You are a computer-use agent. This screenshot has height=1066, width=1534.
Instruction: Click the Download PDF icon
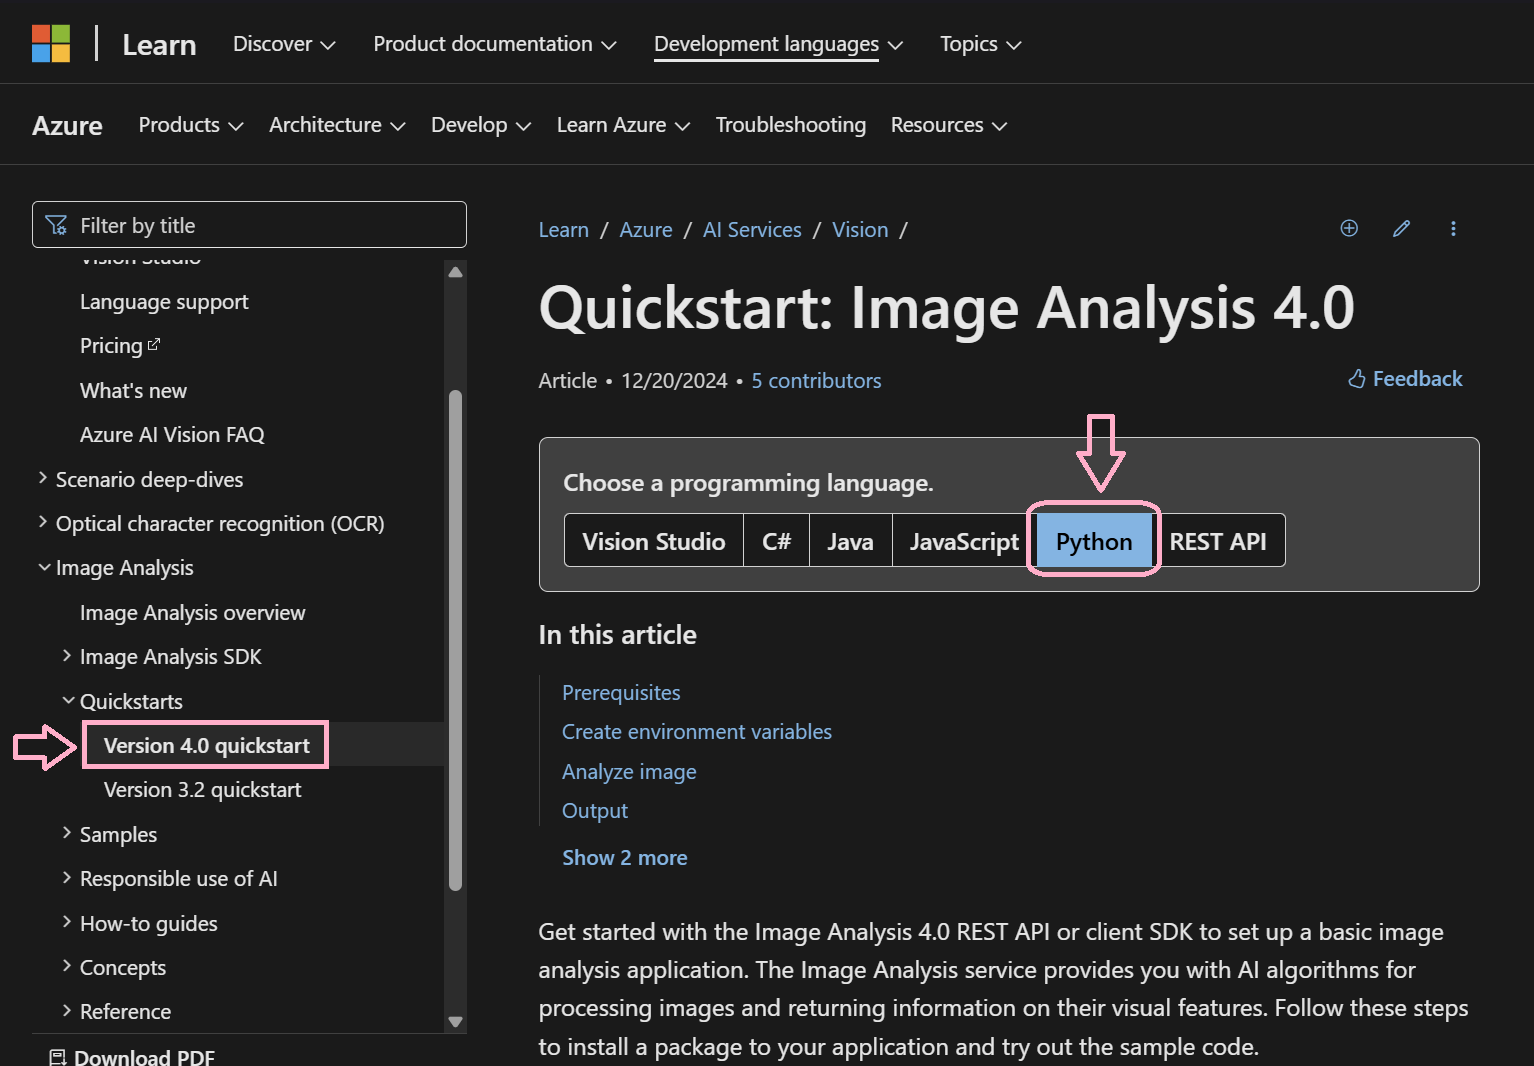point(57,1057)
